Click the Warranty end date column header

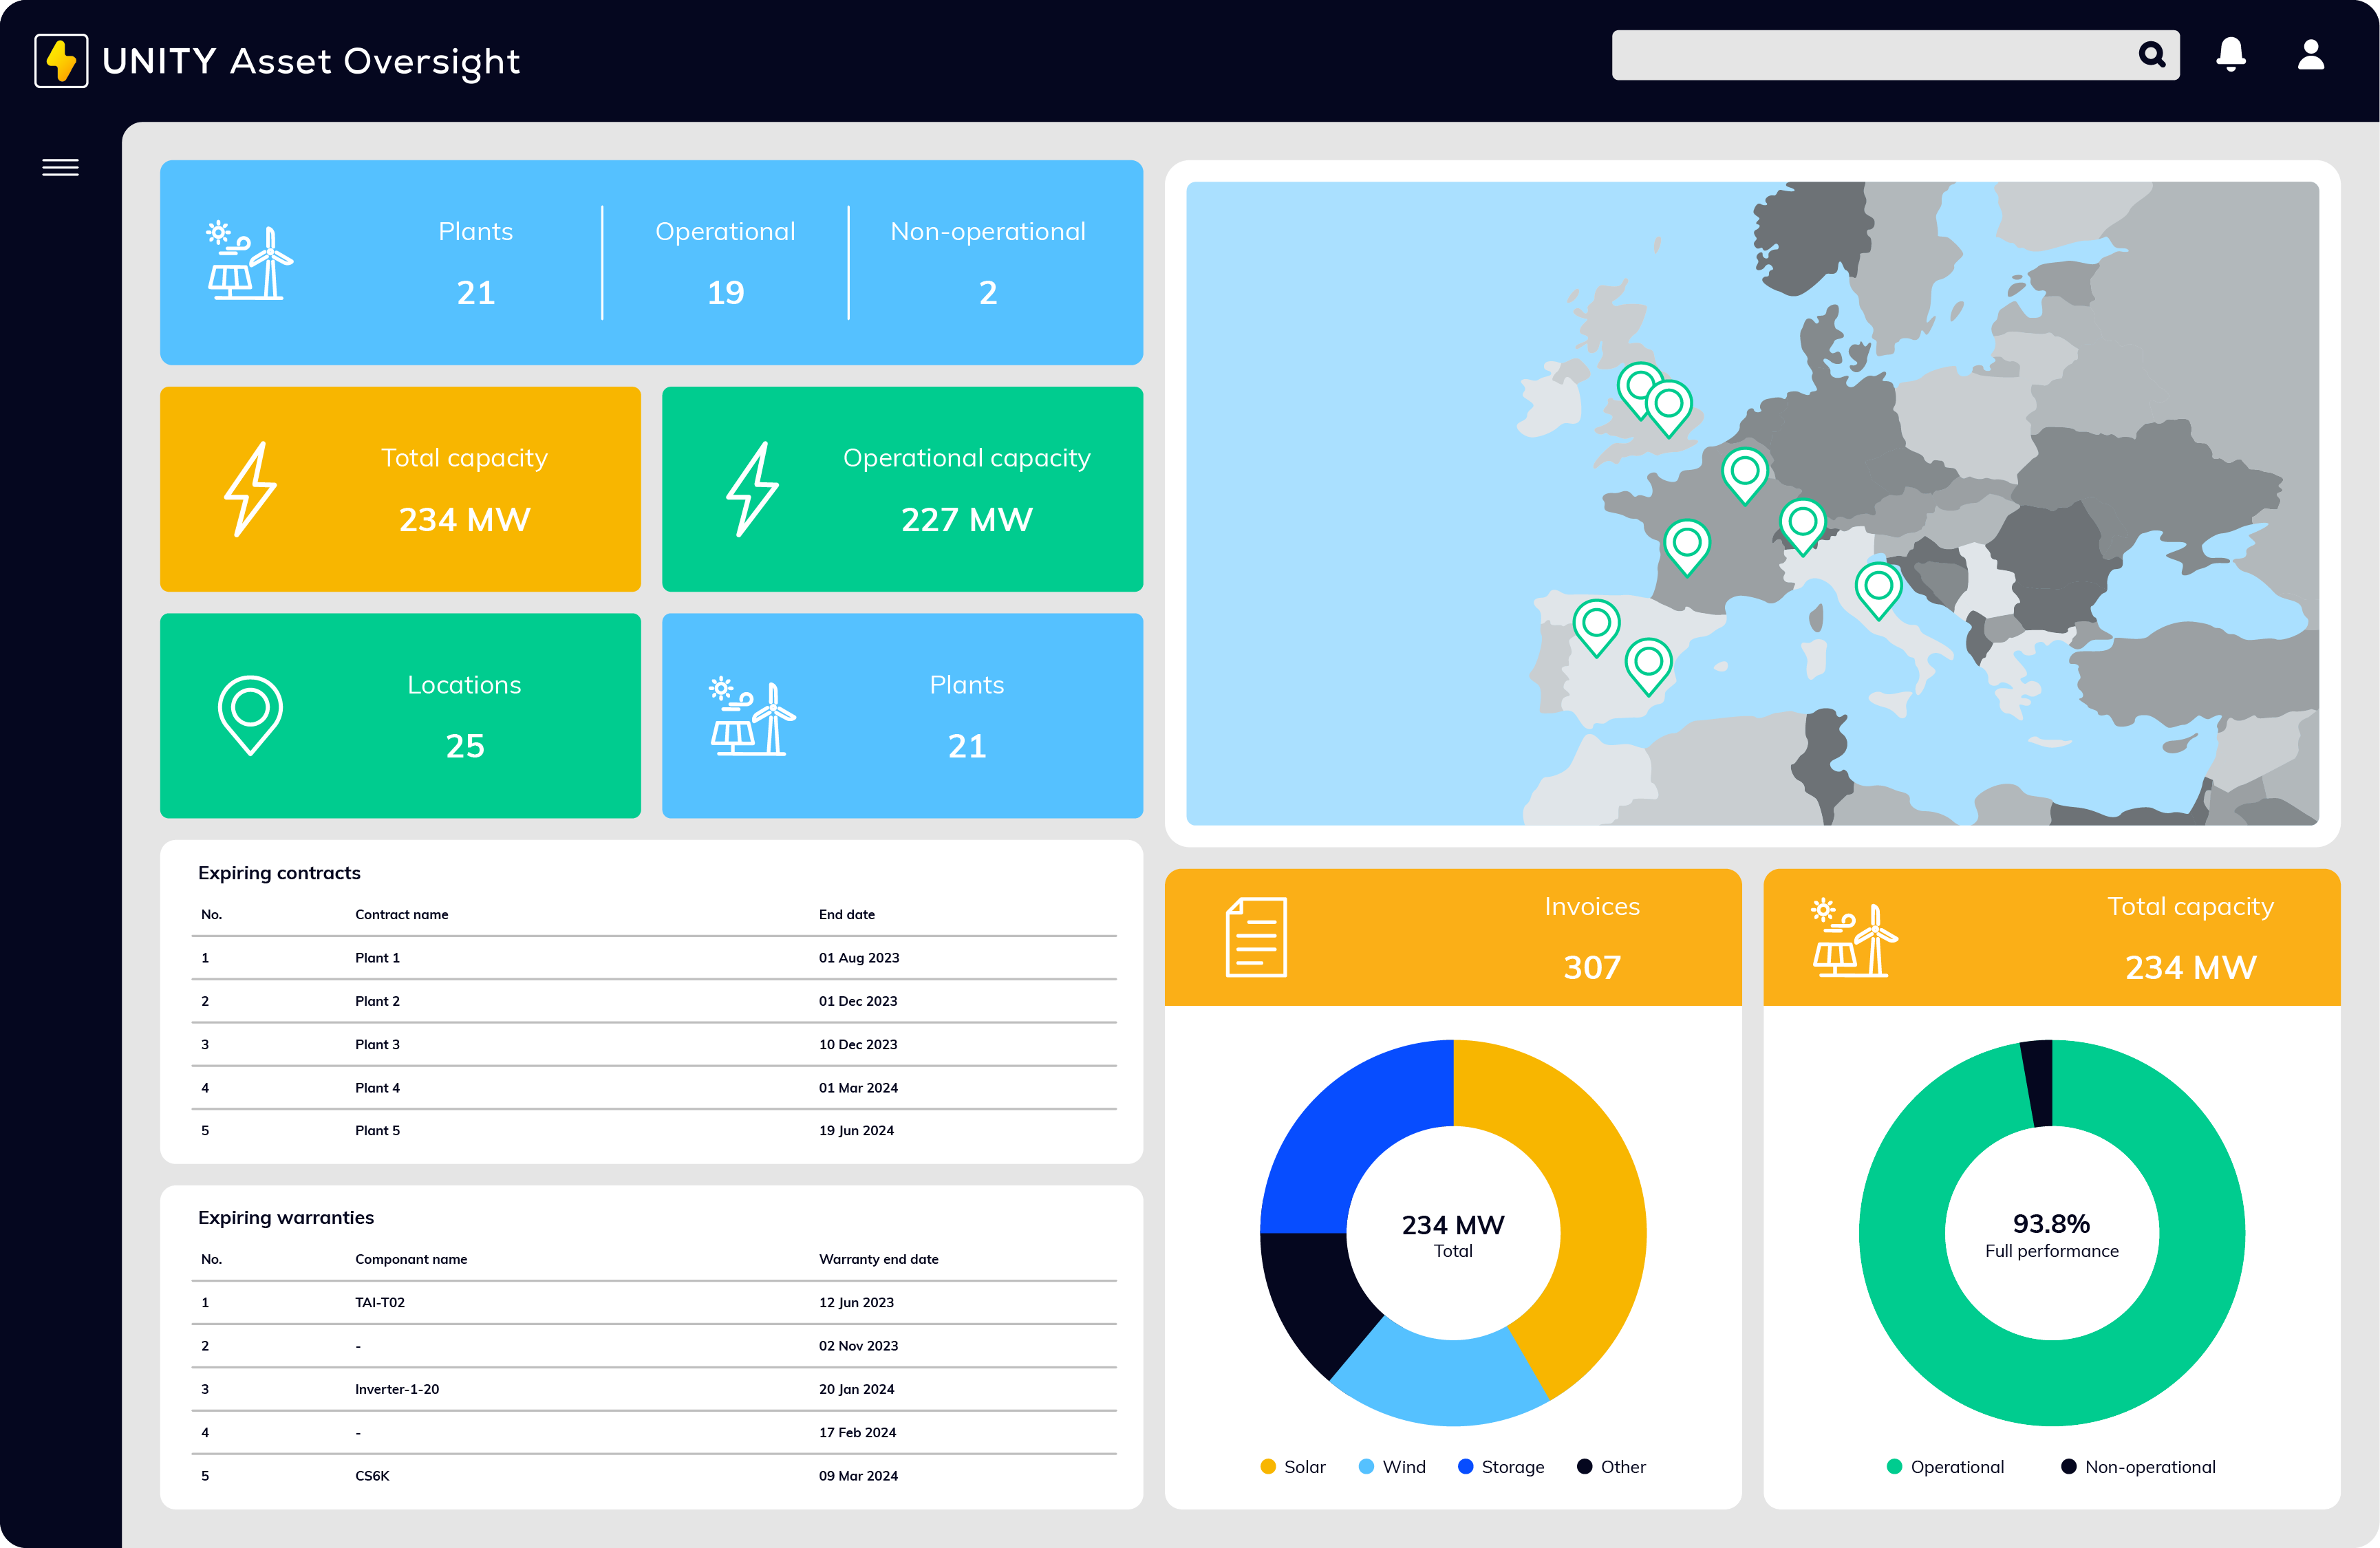(x=878, y=1259)
